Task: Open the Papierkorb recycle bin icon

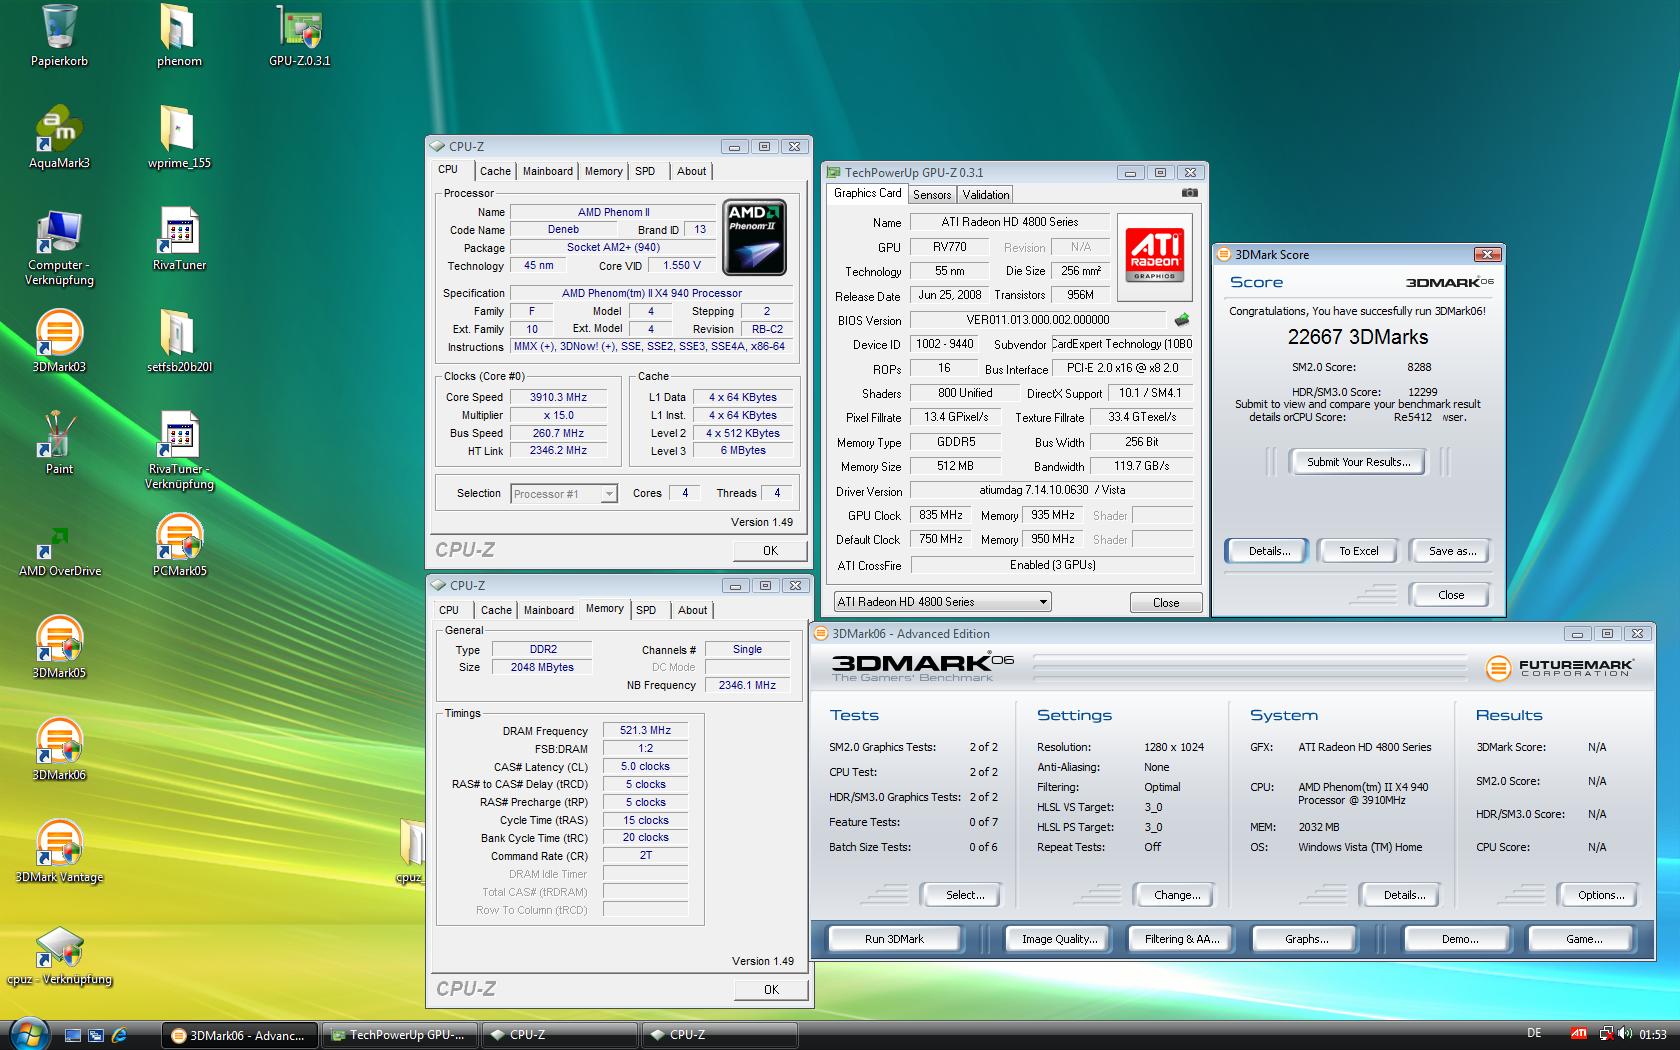Action: pyautogui.click(x=59, y=36)
